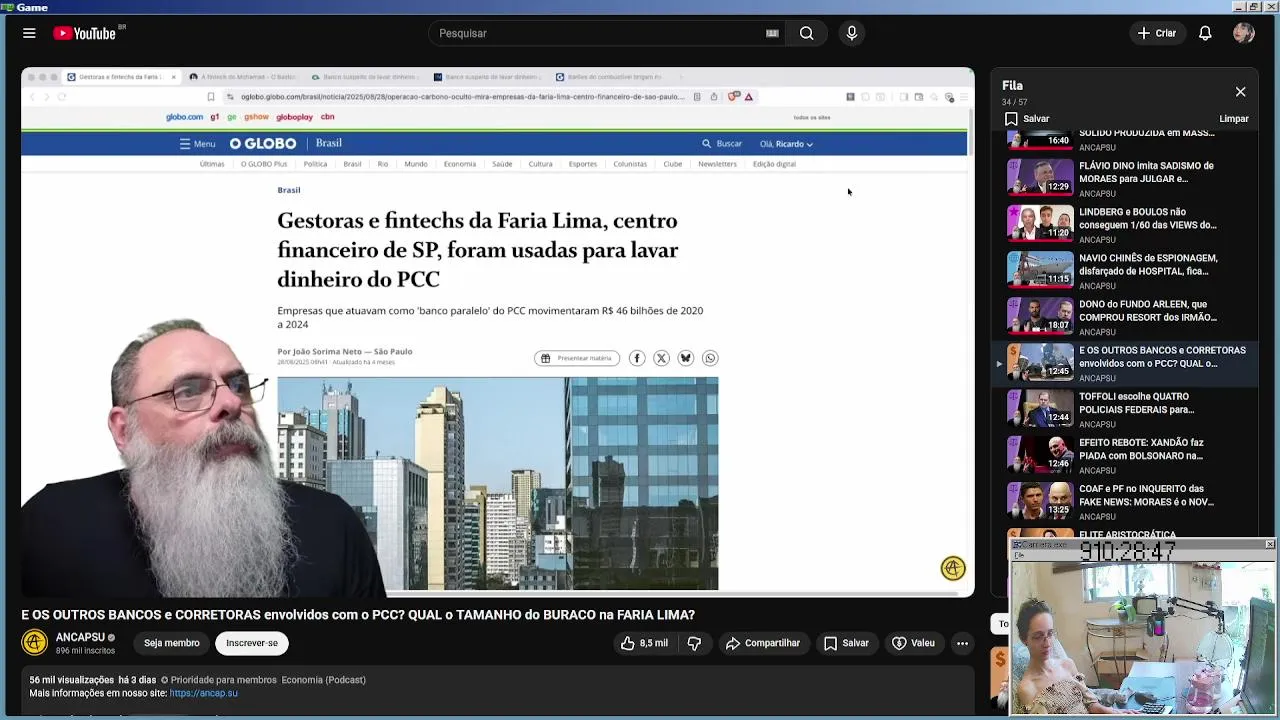
Task: Click ANCAPSU watermark logo in player
Action: pos(953,568)
